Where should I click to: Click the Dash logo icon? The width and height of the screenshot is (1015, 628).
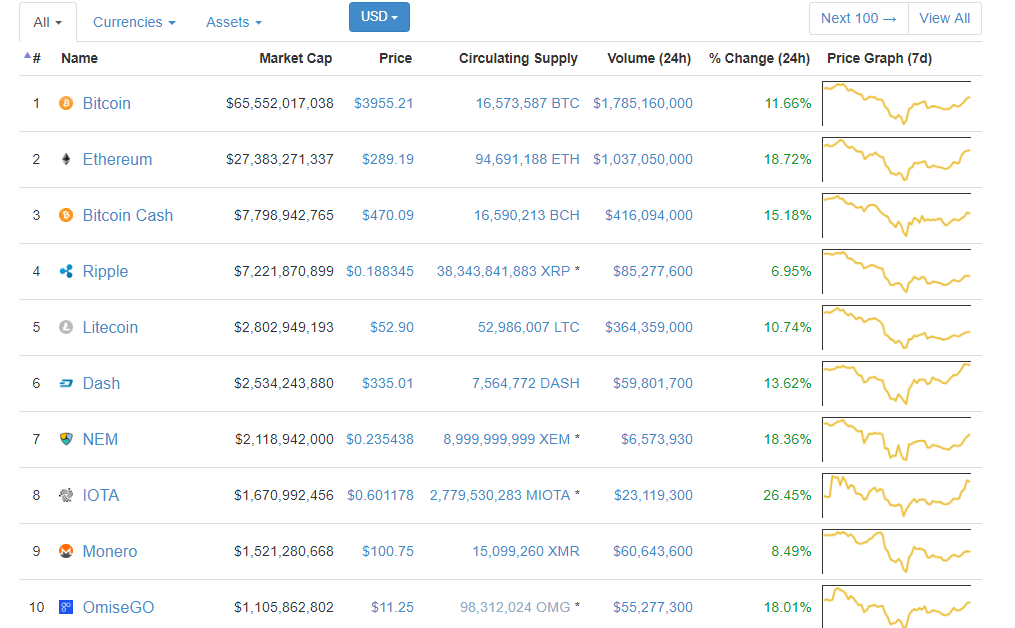pyautogui.click(x=66, y=383)
